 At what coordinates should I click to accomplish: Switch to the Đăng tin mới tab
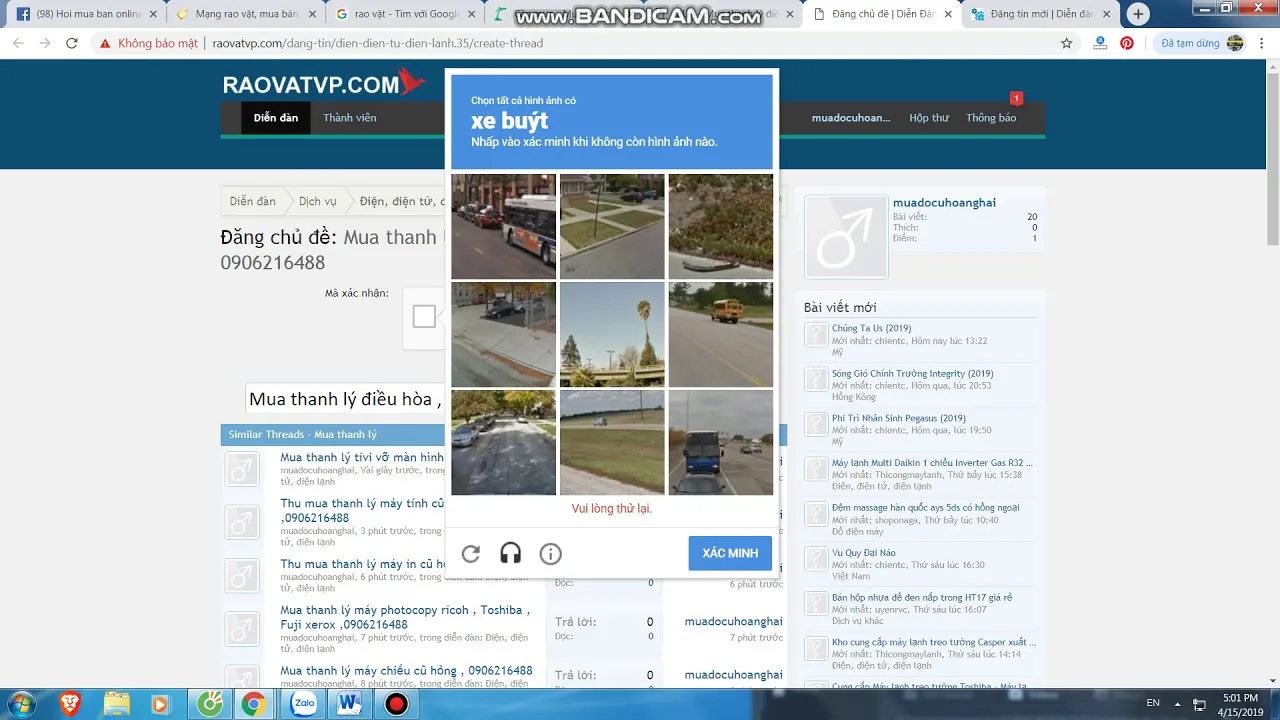tap(1041, 15)
